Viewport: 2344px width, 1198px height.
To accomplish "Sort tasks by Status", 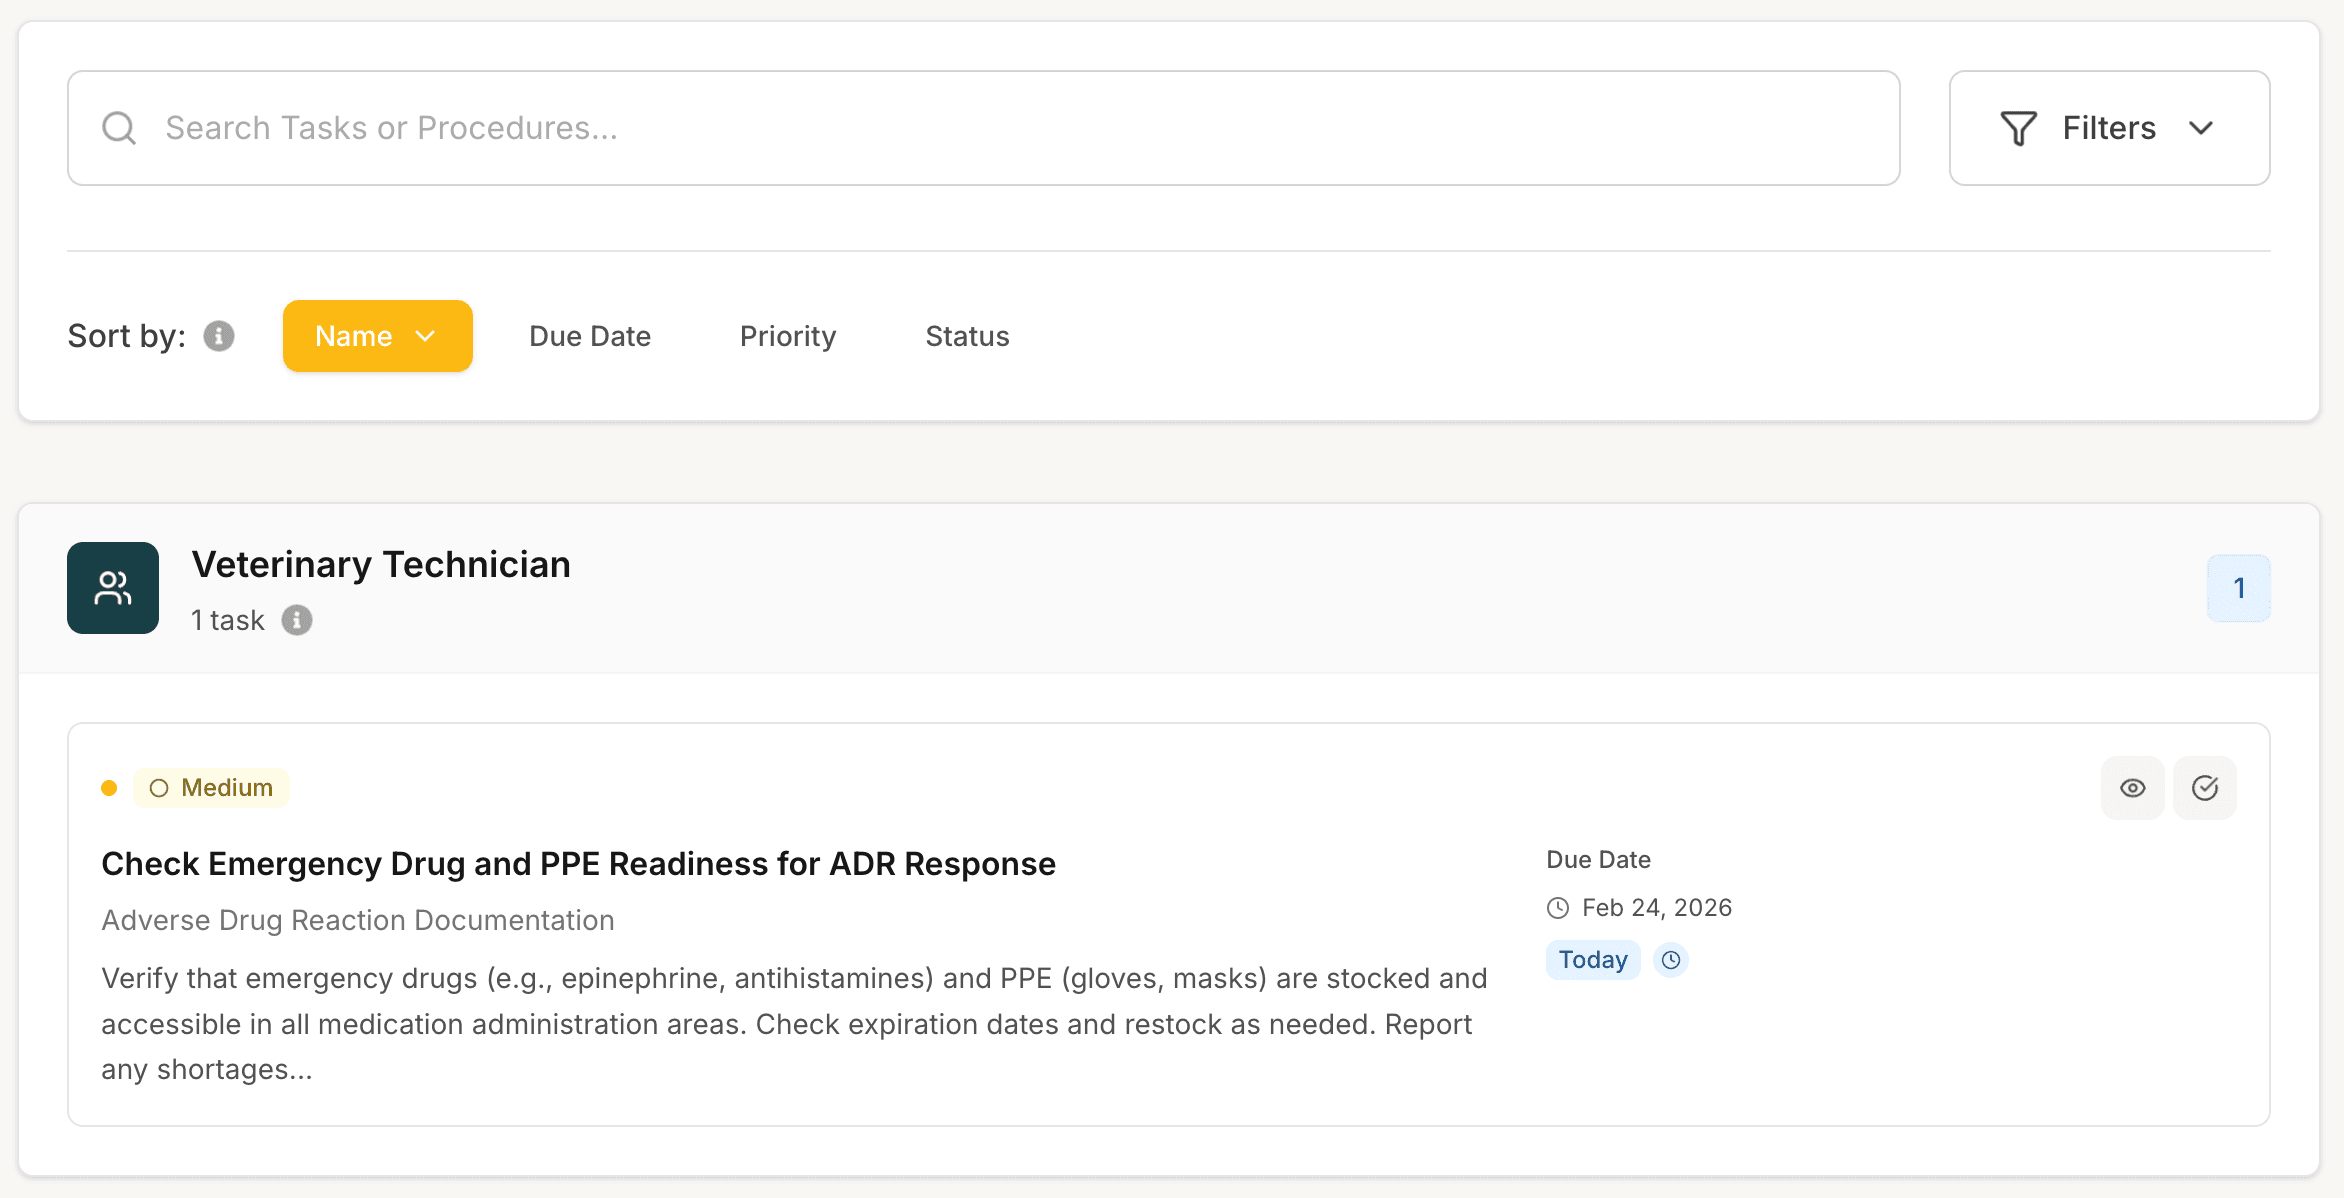I will [967, 336].
